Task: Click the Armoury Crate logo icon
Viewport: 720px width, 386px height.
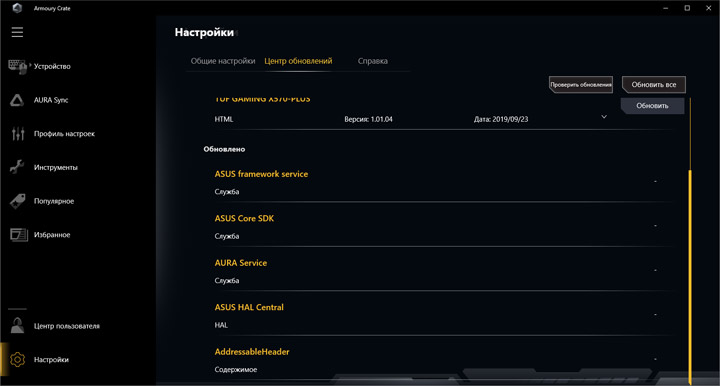Action: tap(17, 8)
